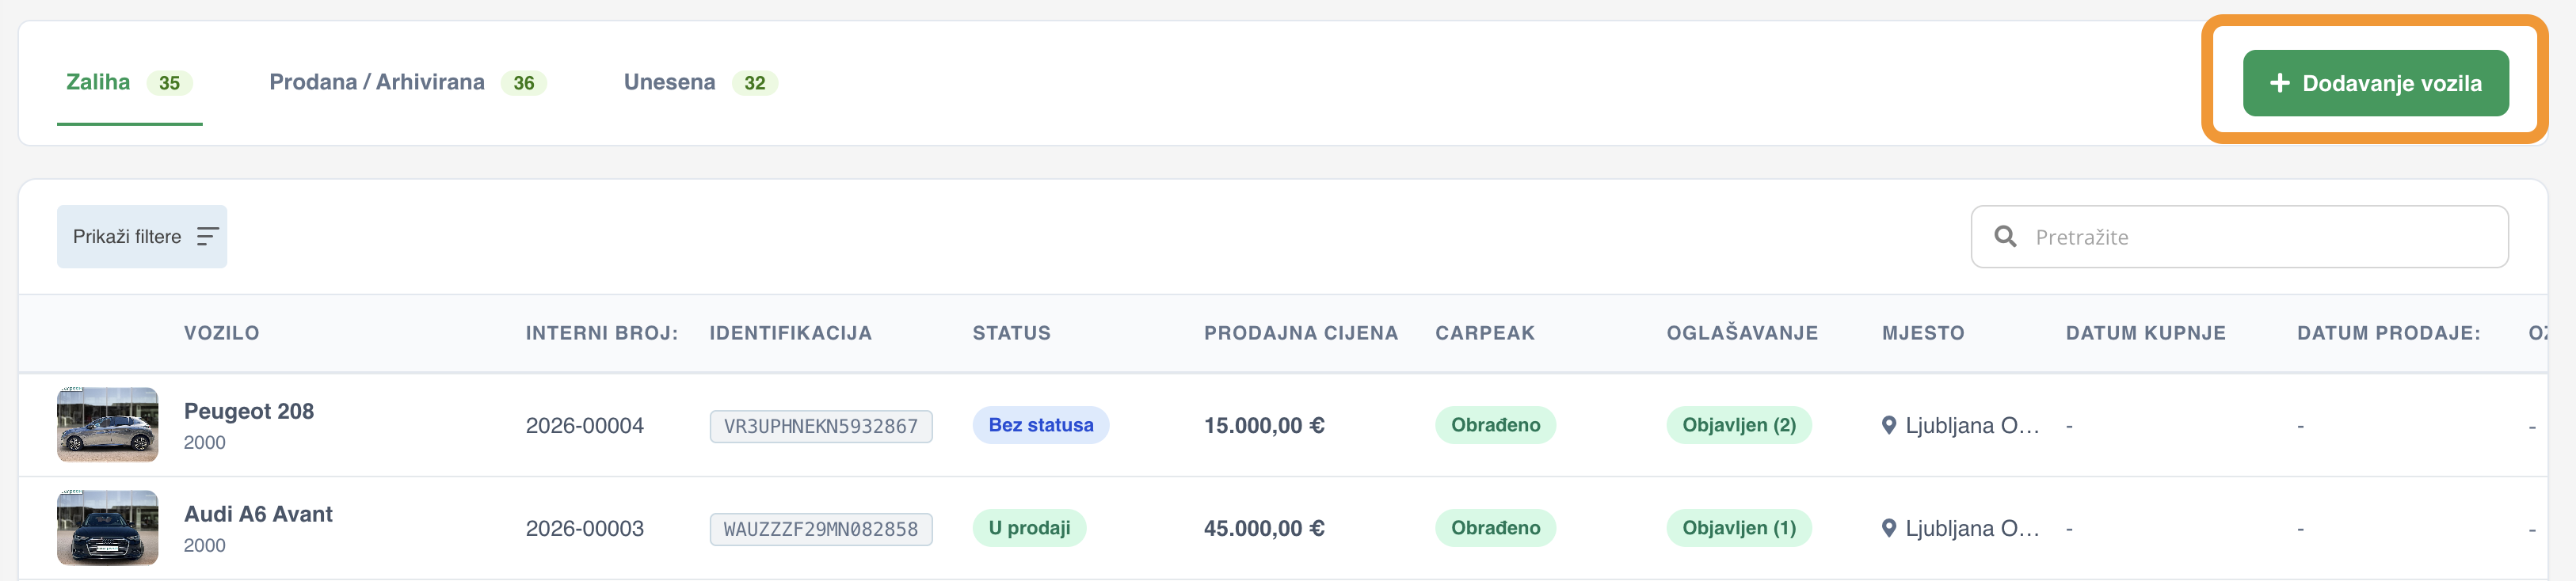Open the Peugeot 208 vehicle name
The height and width of the screenshot is (581, 2576).
[x=249, y=411]
